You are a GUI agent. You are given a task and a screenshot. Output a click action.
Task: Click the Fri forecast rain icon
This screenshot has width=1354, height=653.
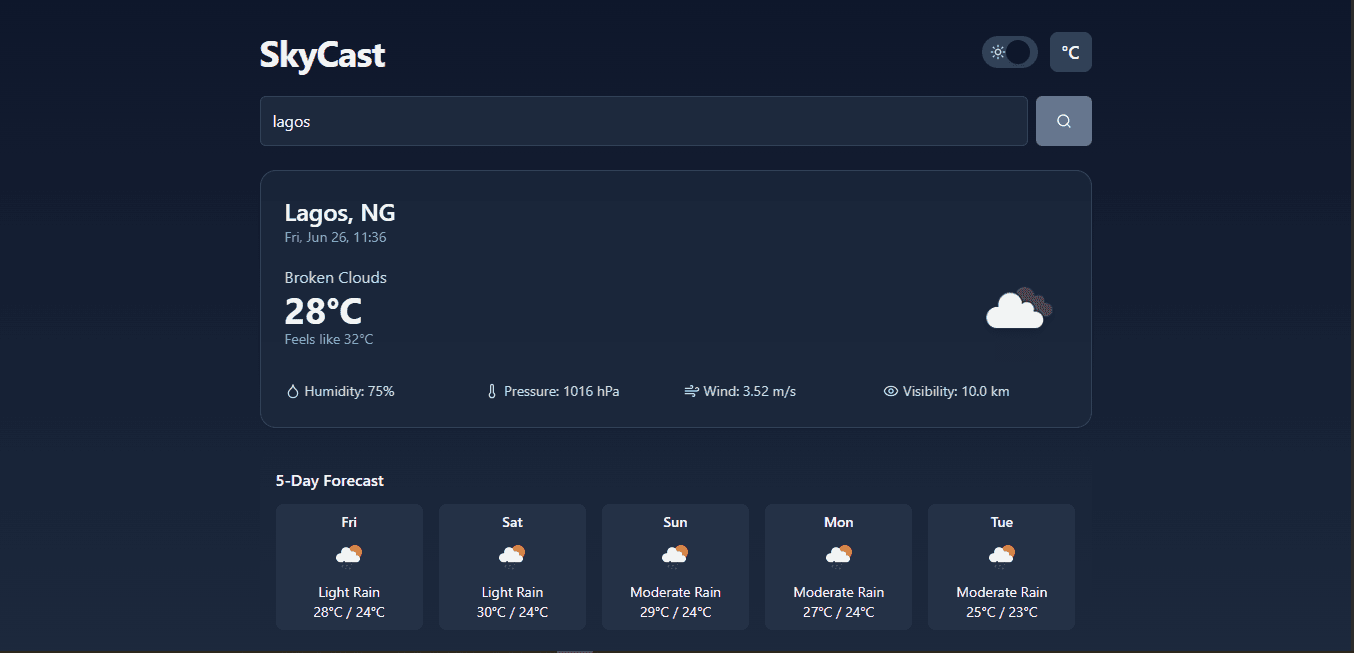349,554
